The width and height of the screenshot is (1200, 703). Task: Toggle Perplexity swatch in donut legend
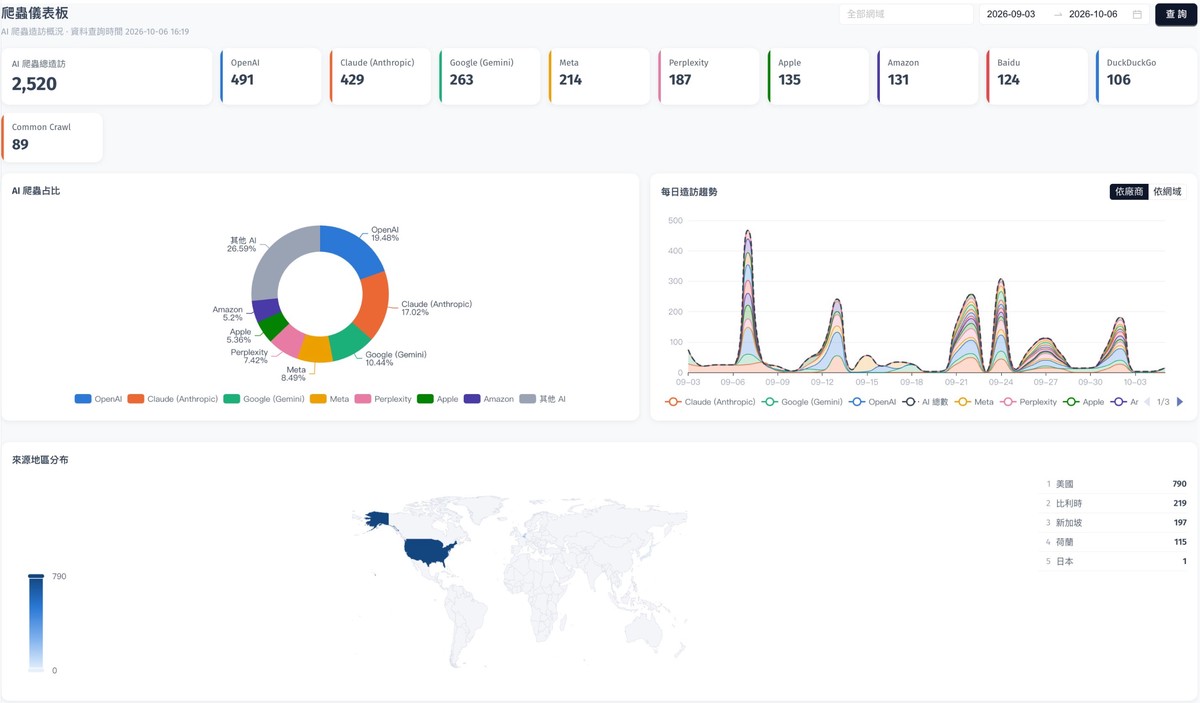coord(363,399)
